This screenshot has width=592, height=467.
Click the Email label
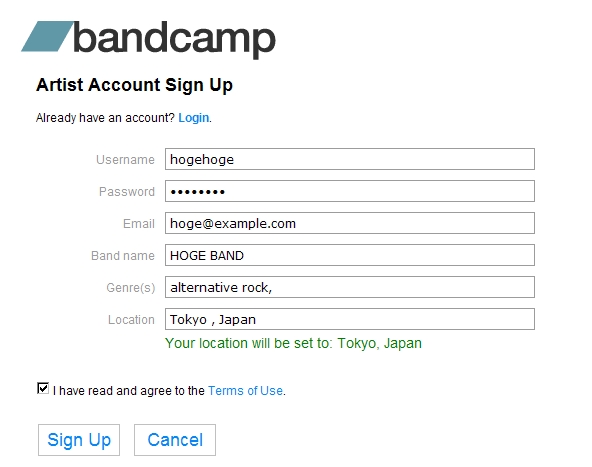pyautogui.click(x=139, y=224)
